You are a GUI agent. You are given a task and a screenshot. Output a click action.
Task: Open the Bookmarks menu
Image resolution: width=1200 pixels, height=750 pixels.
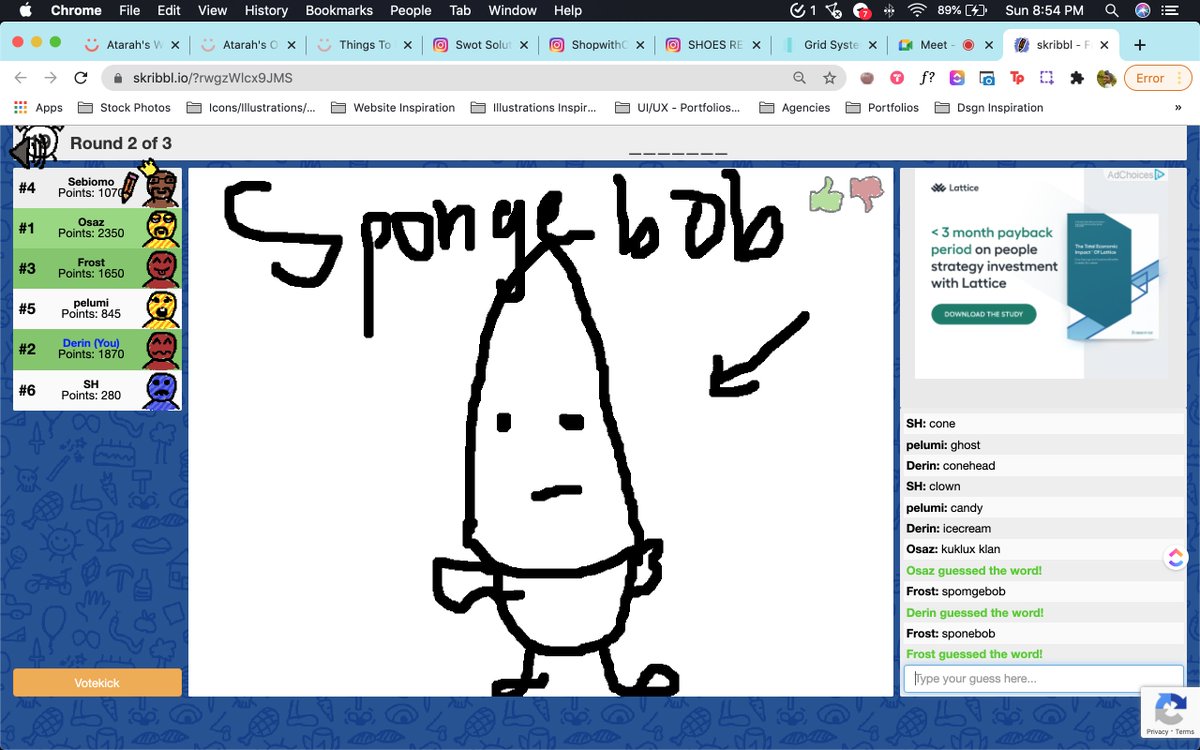pyautogui.click(x=339, y=10)
